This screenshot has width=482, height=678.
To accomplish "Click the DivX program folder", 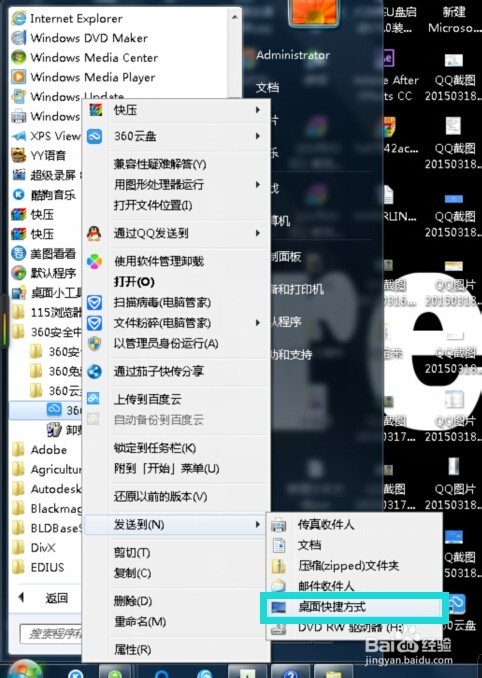I will point(34,548).
